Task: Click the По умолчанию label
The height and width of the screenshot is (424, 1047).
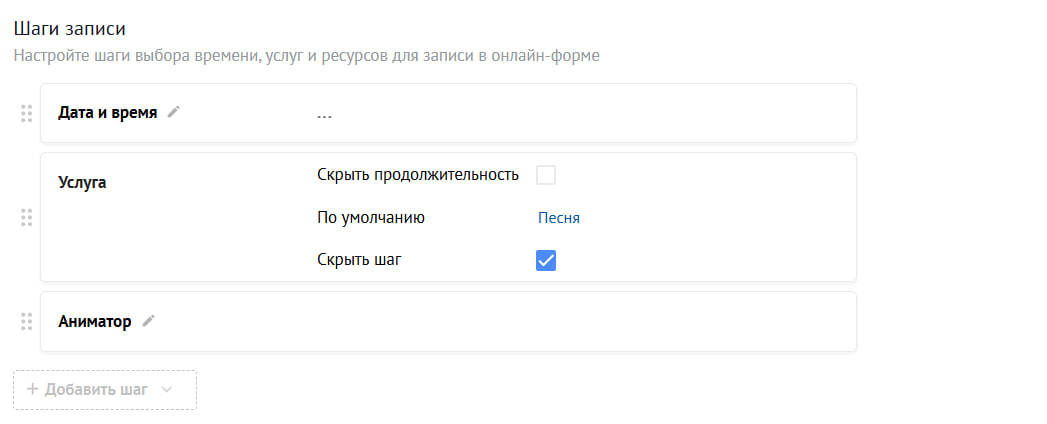Action: pyautogui.click(x=371, y=218)
